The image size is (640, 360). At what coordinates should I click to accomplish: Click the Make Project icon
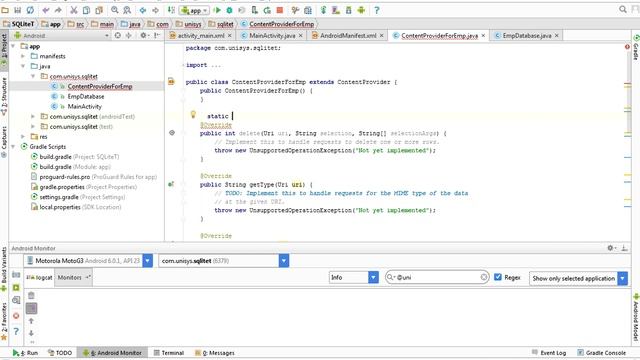(171, 10)
